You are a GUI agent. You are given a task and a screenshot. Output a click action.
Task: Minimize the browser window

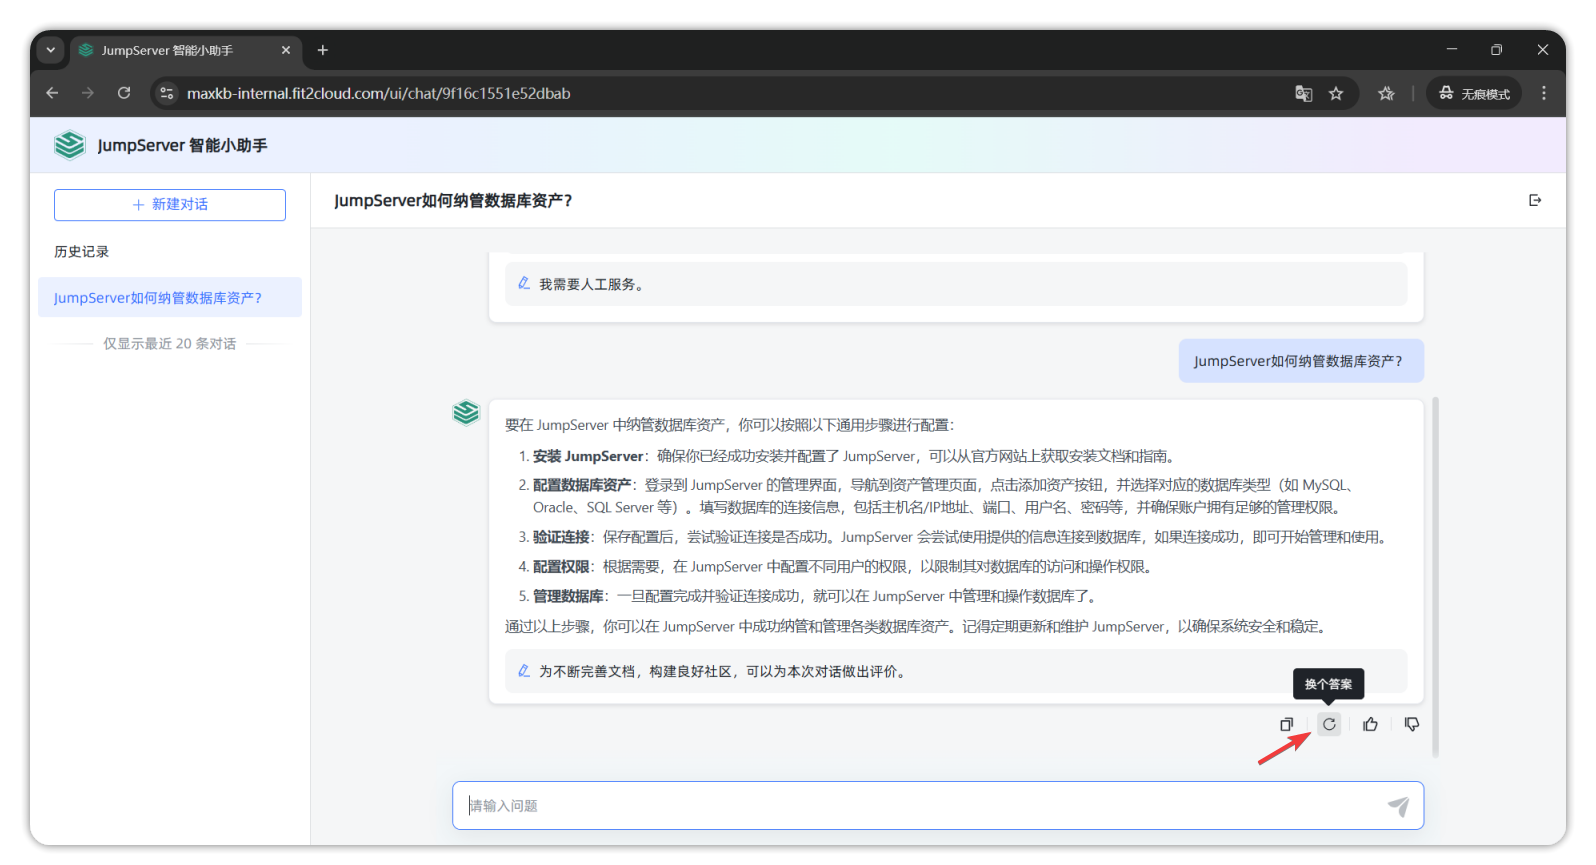click(x=1452, y=49)
